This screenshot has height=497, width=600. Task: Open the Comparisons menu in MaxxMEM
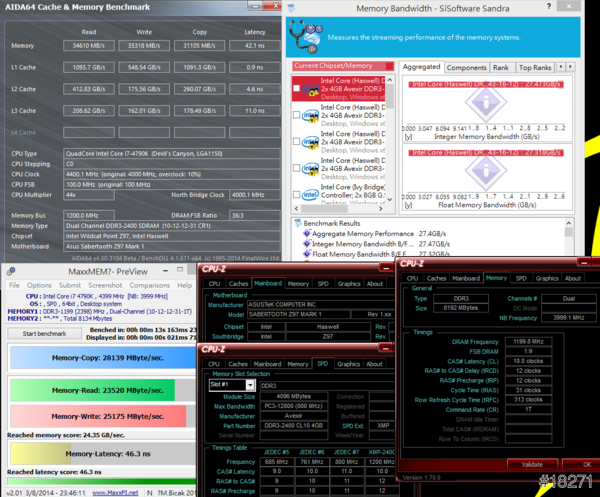[152, 285]
